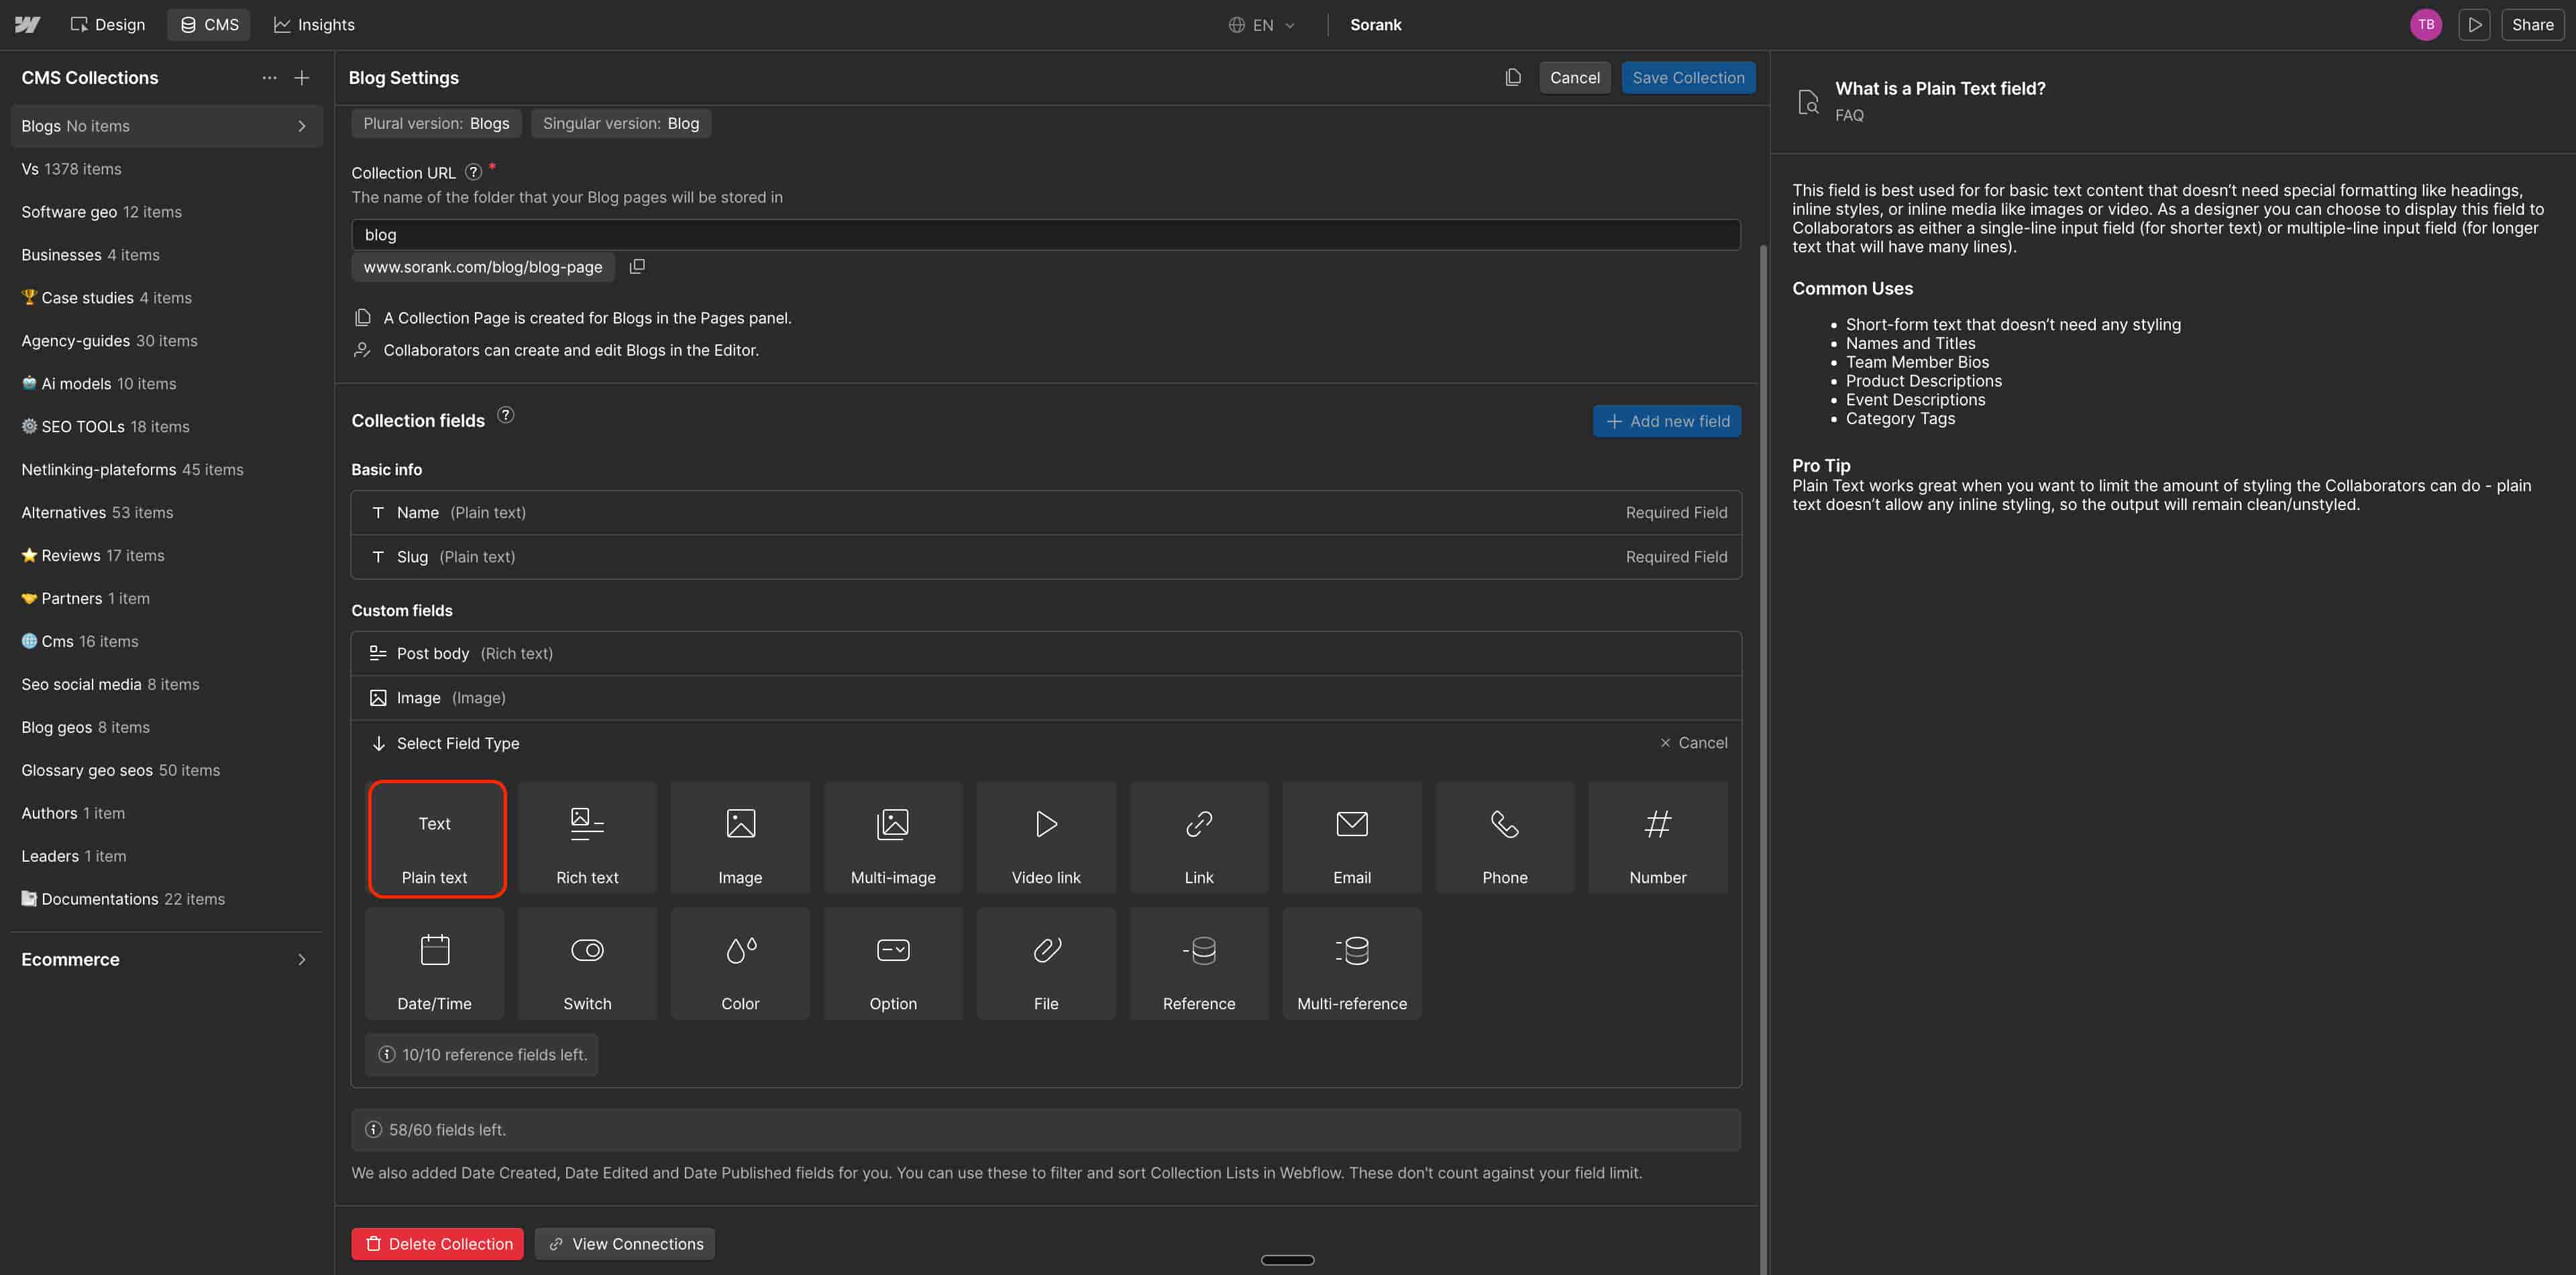Click the Add new field button
This screenshot has width=2576, height=1275.
coord(1667,421)
